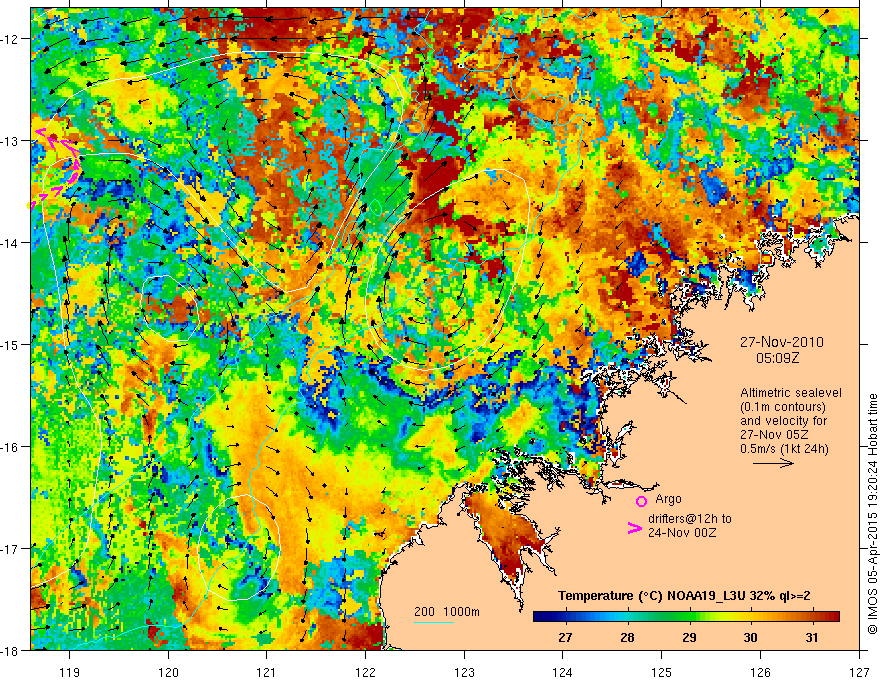Click the longitude axis label '119'
Screen dimensions: 880x680
(x=70, y=672)
